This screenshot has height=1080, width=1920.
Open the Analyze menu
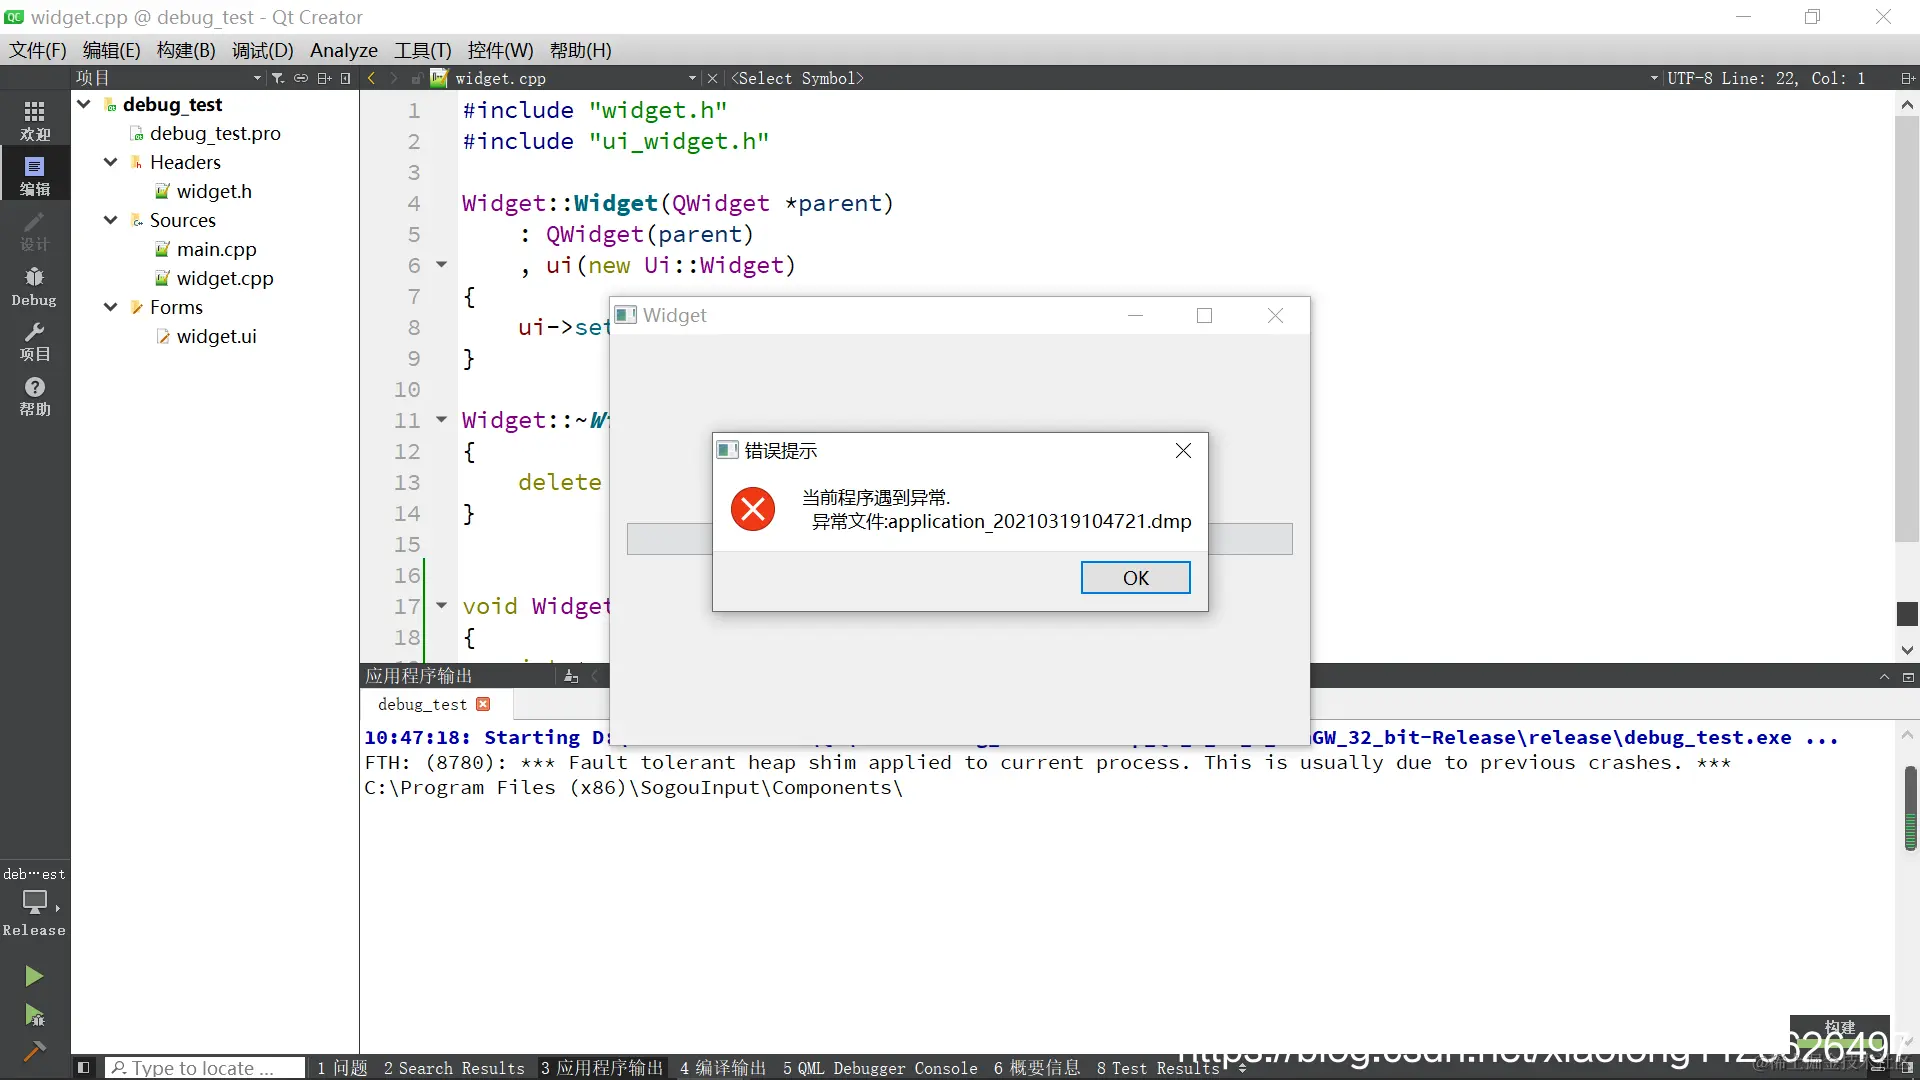click(x=343, y=50)
